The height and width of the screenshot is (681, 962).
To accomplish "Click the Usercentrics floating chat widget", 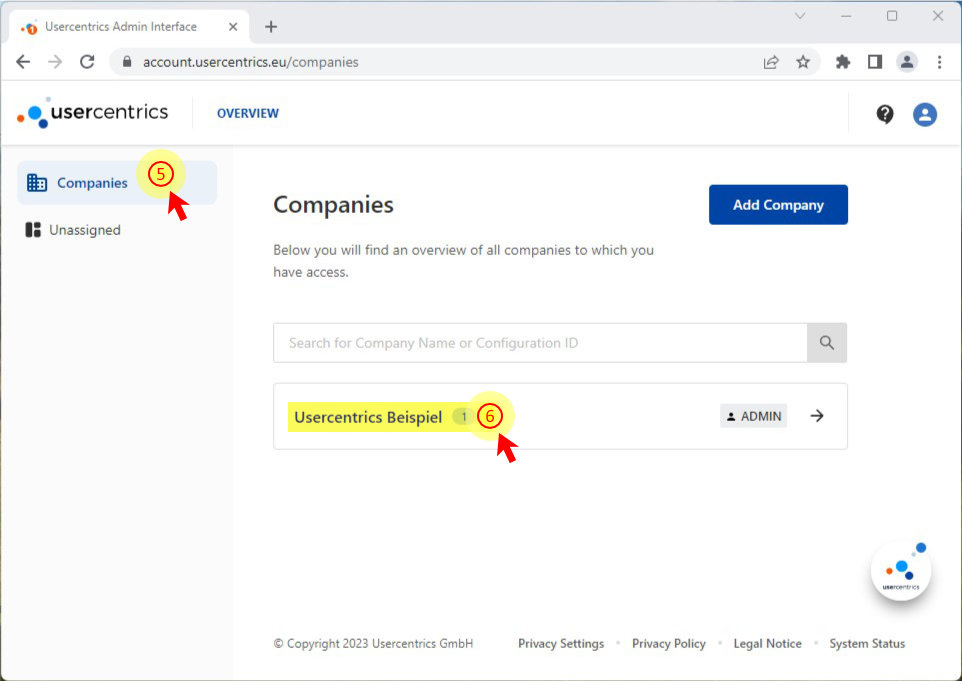I will pyautogui.click(x=901, y=571).
